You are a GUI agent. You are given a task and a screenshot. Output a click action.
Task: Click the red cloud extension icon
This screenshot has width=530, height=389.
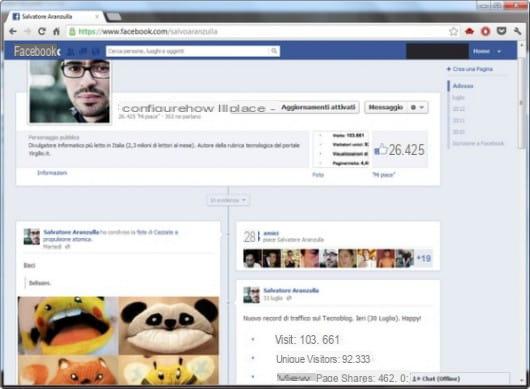469,31
